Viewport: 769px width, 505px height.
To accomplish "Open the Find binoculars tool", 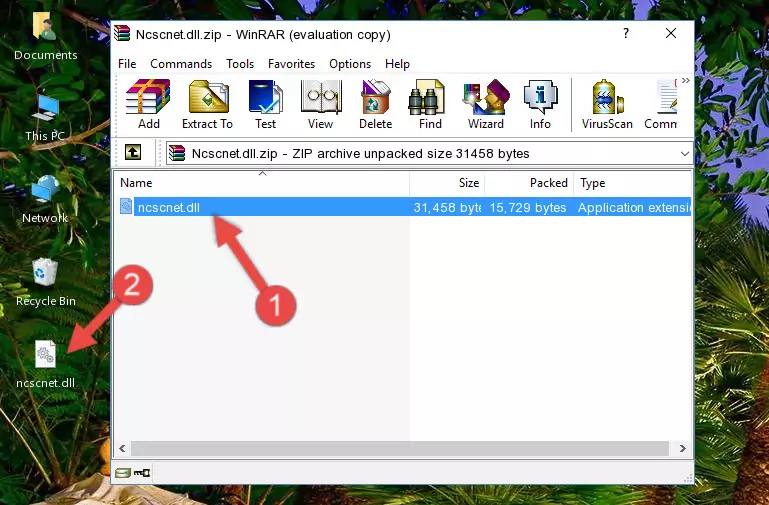I will click(430, 104).
